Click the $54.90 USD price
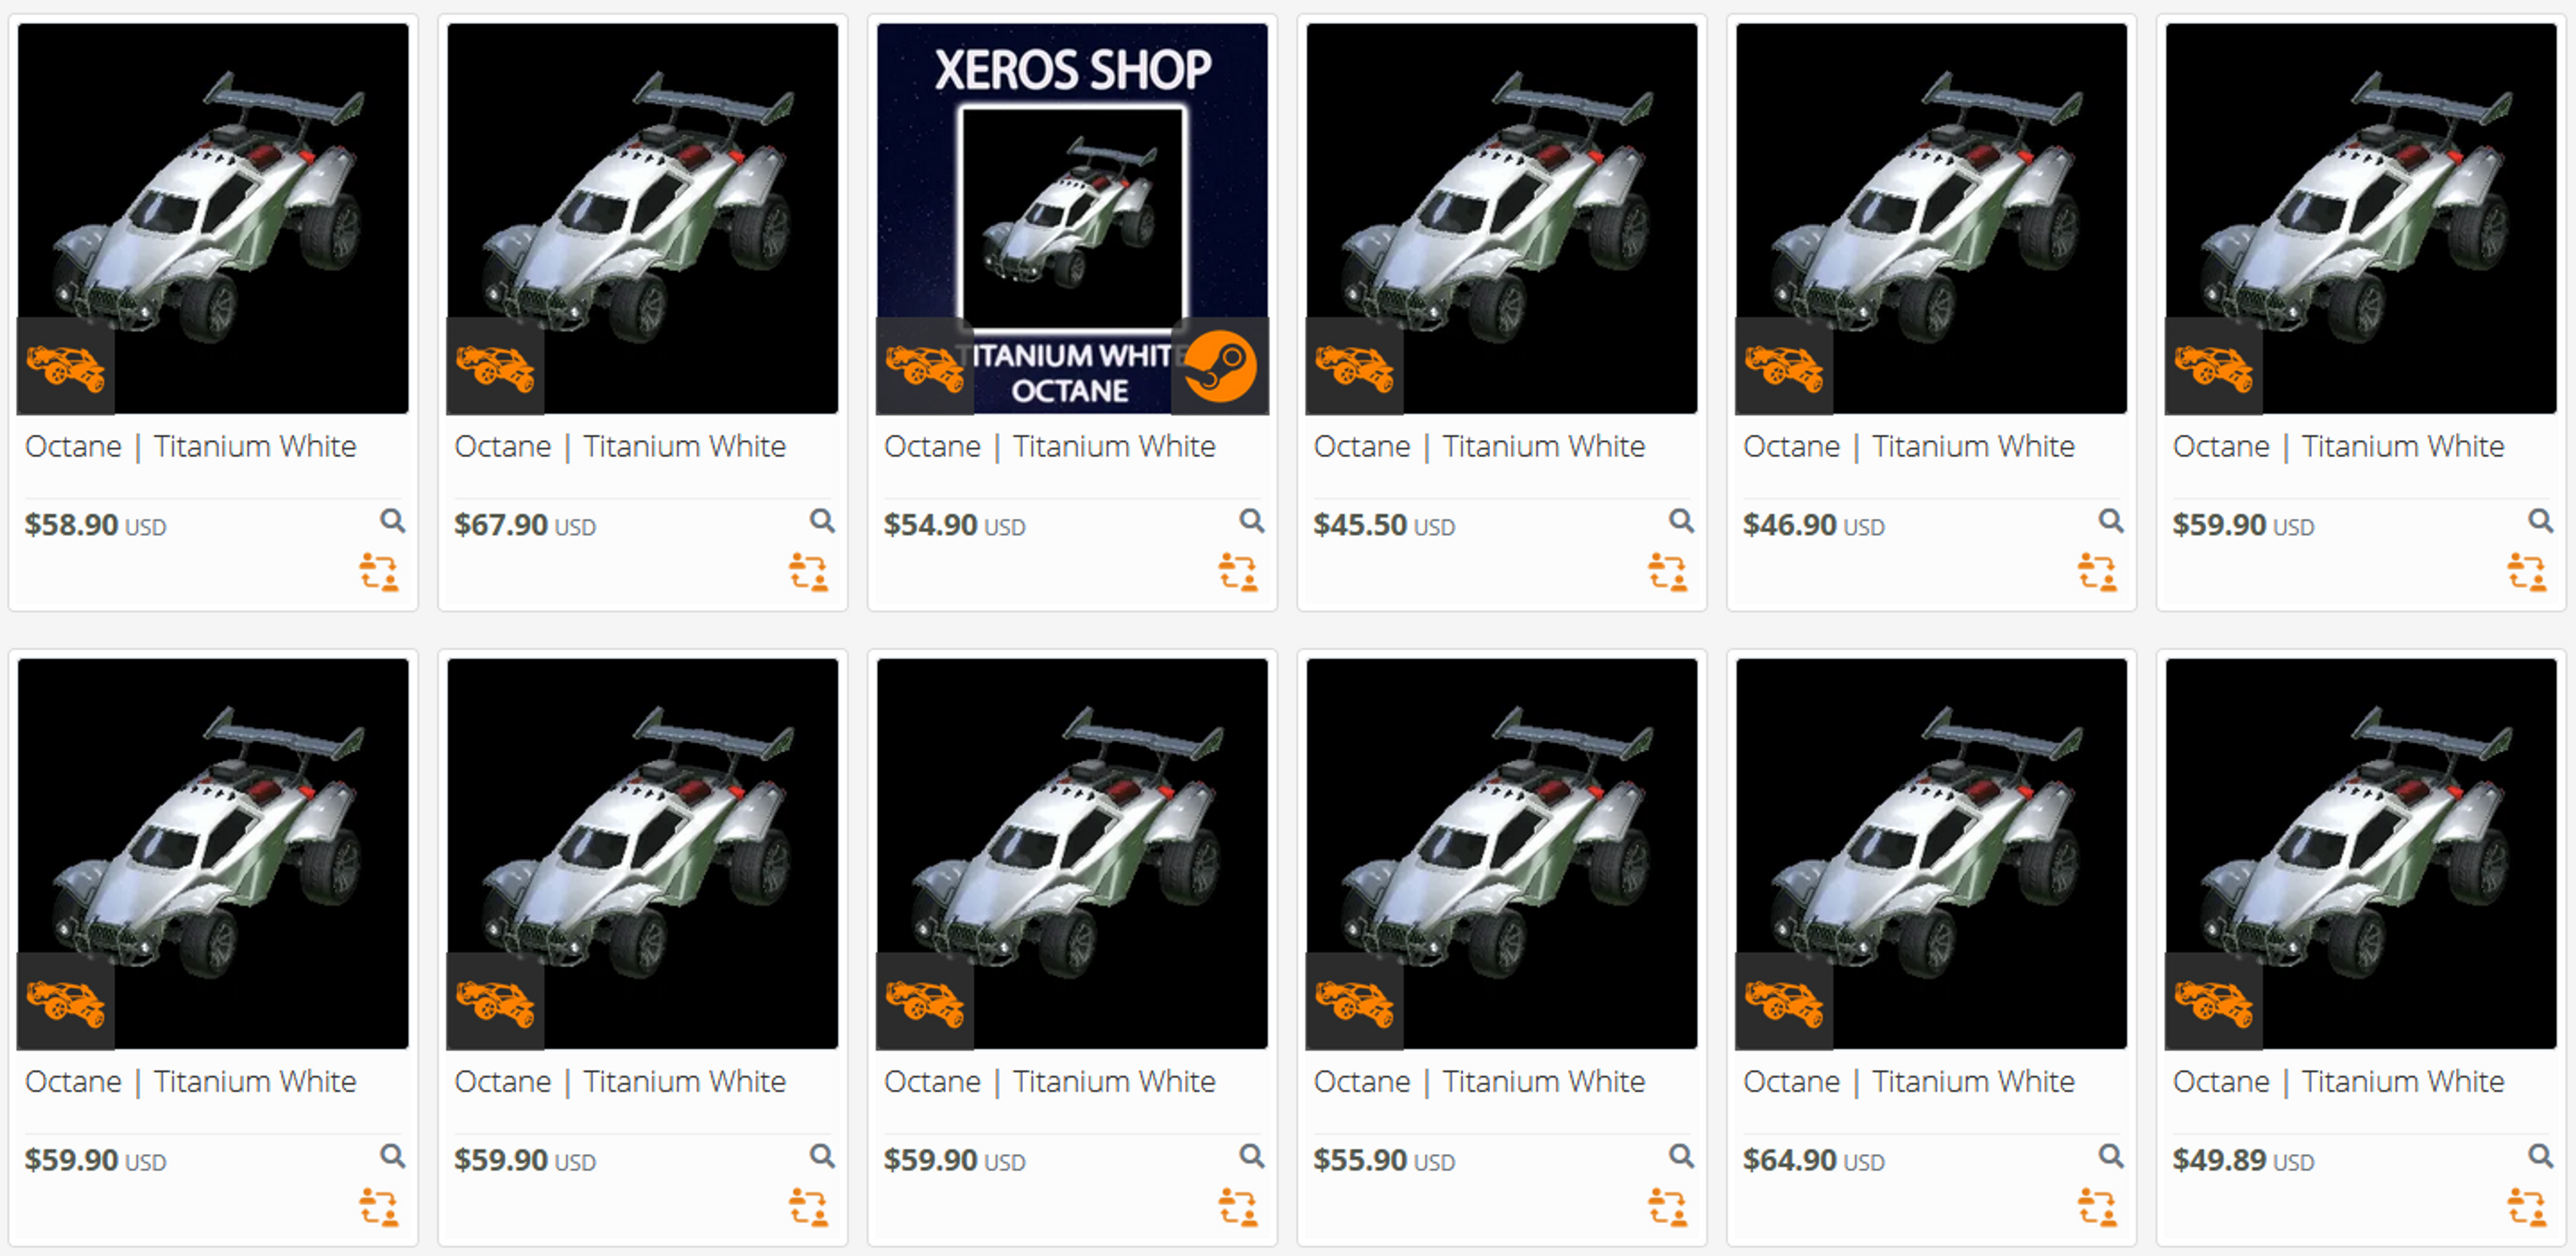 coord(954,525)
